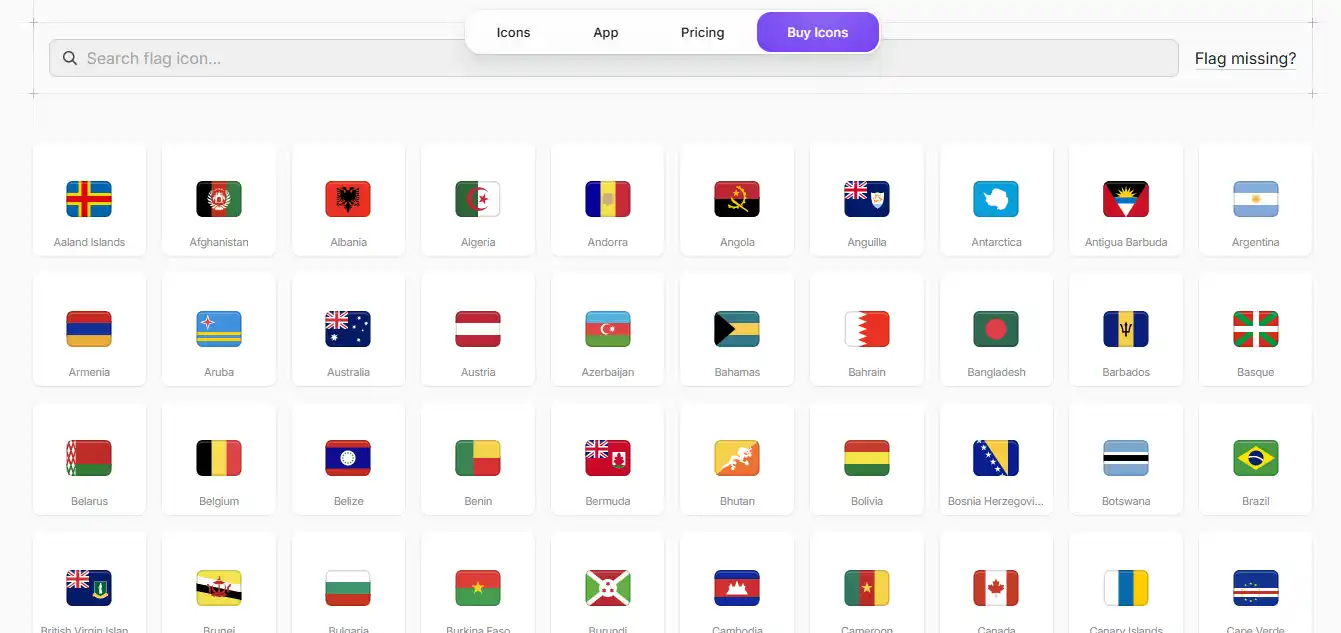Image resolution: width=1341 pixels, height=633 pixels.
Task: Open the Canada flag icon
Action: point(996,588)
